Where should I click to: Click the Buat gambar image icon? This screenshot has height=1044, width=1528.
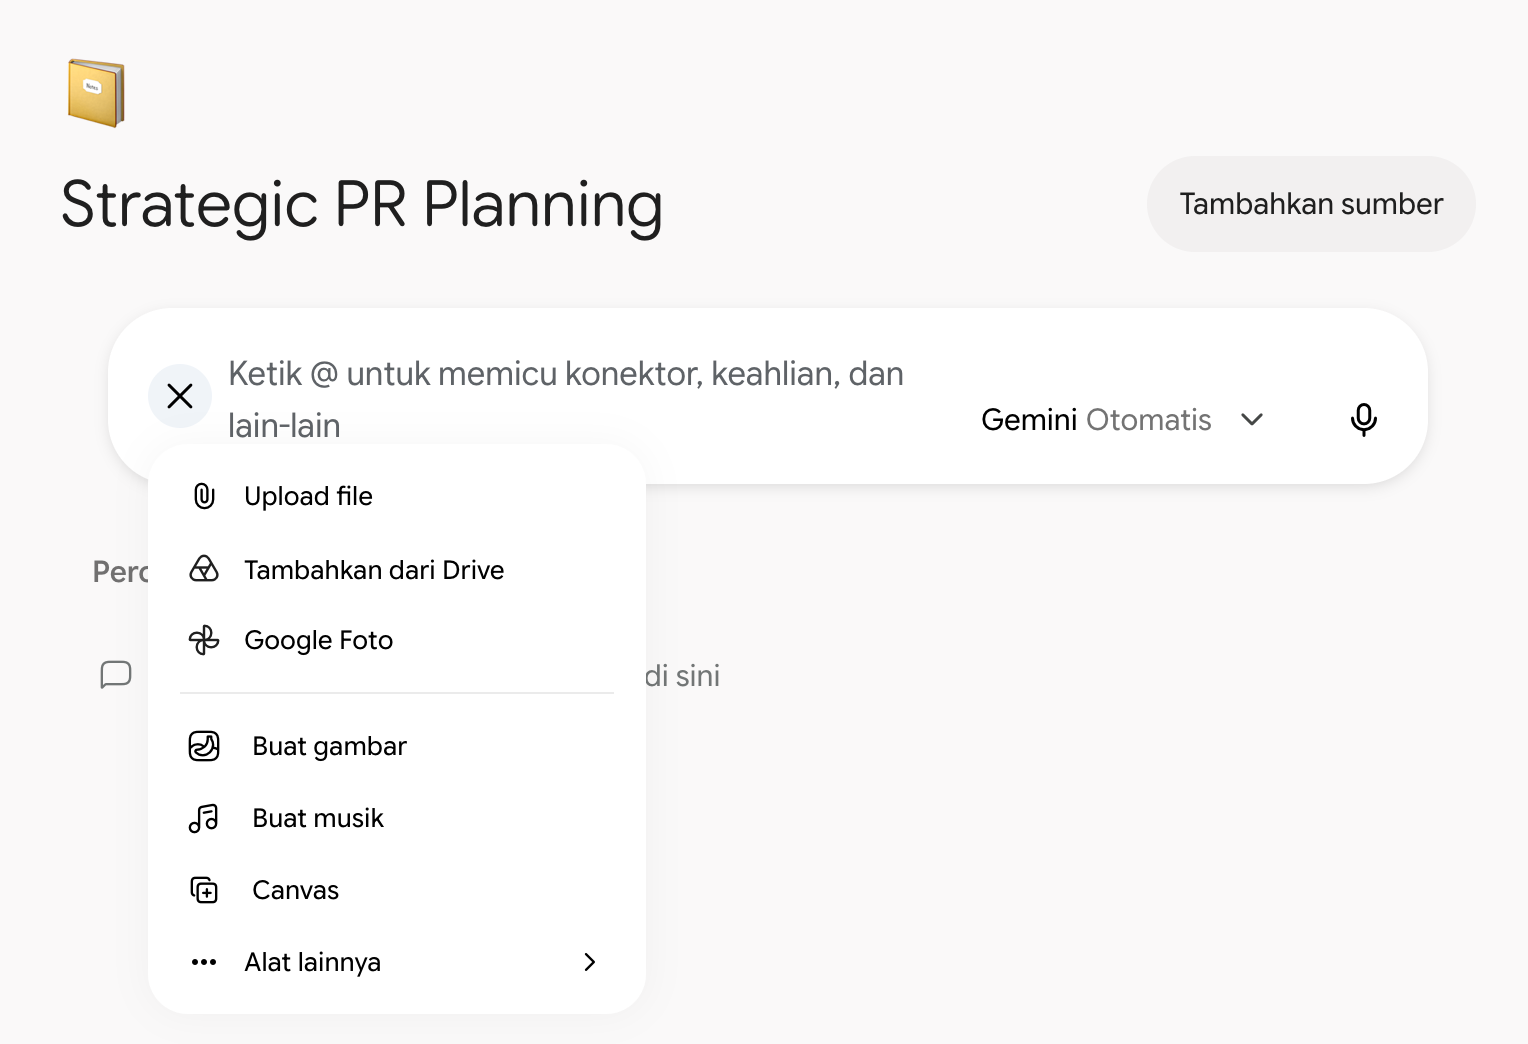(204, 746)
